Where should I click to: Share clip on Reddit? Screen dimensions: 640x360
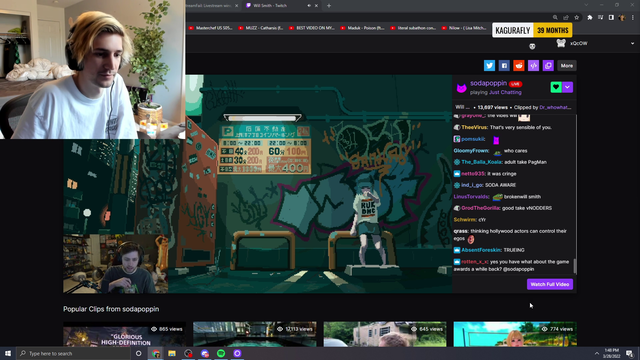click(x=519, y=65)
